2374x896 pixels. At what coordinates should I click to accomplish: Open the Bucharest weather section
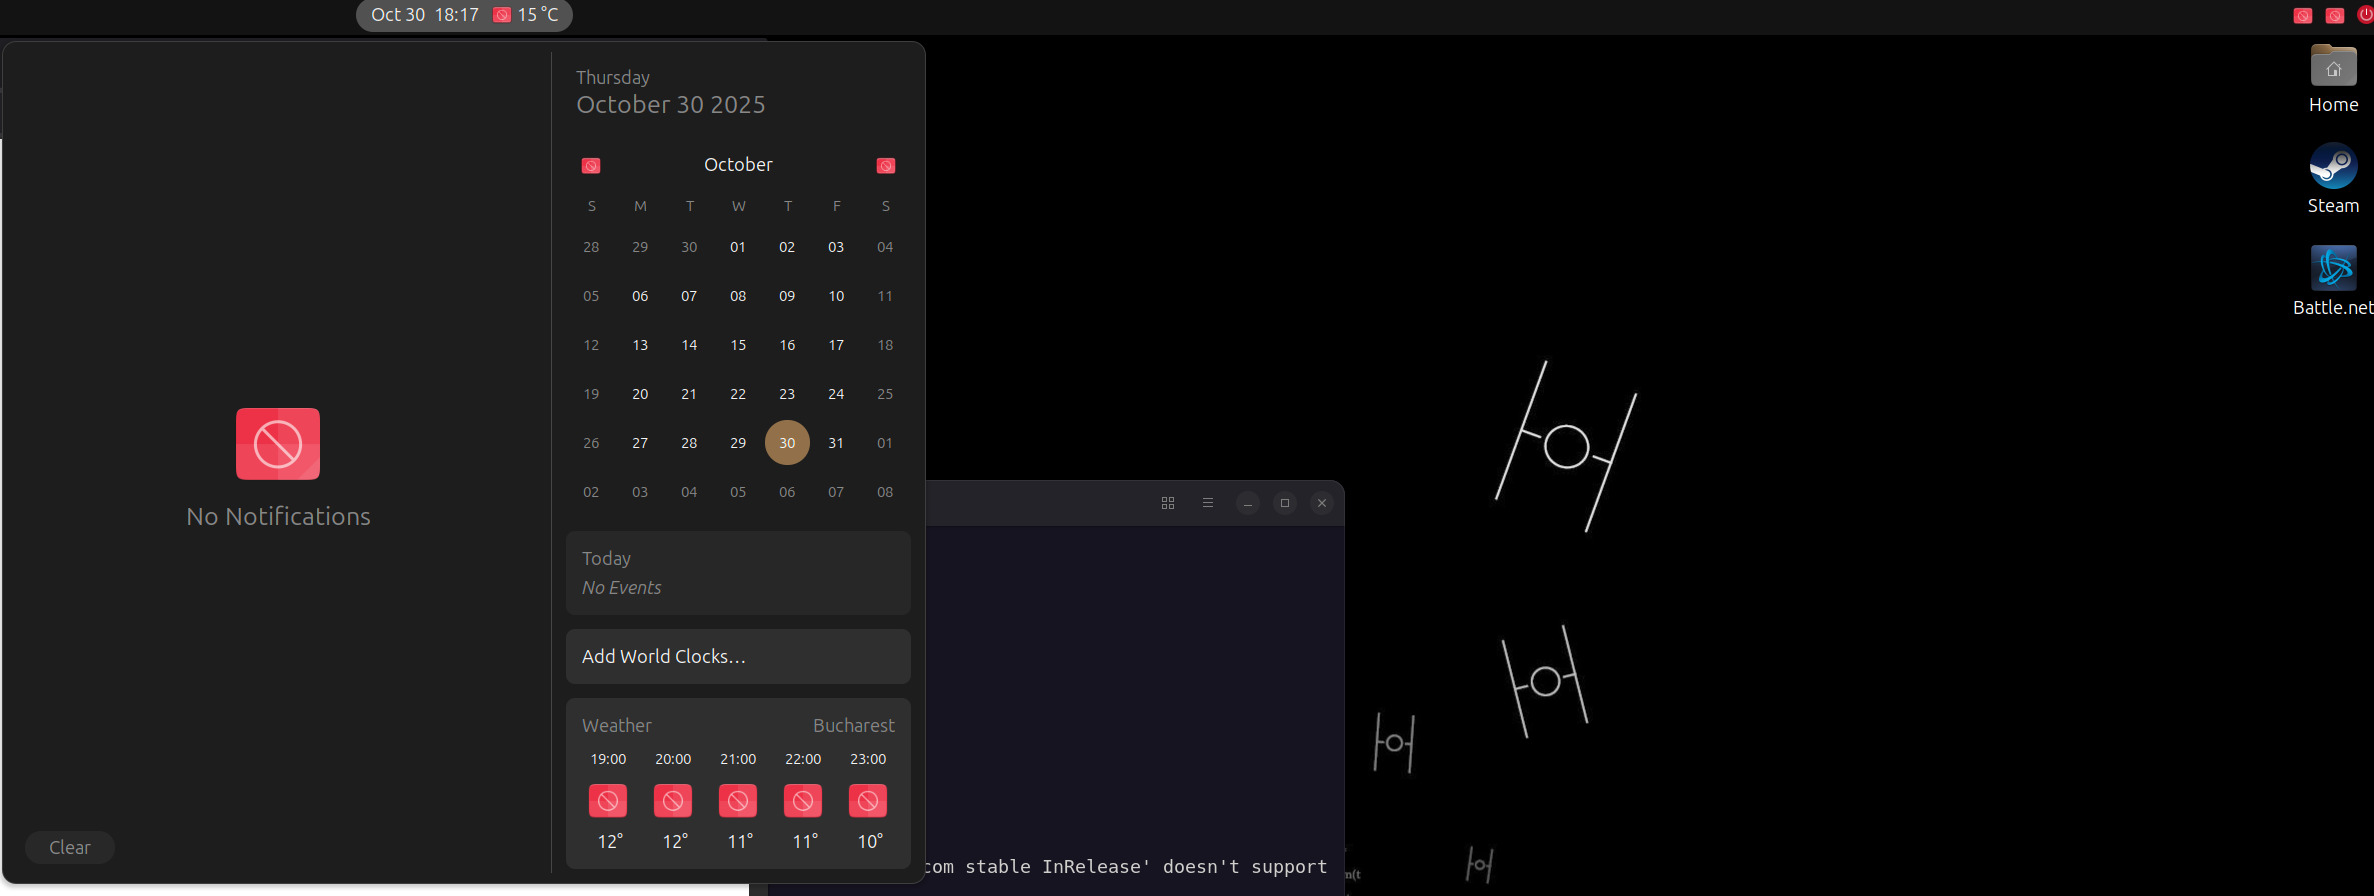738,726
